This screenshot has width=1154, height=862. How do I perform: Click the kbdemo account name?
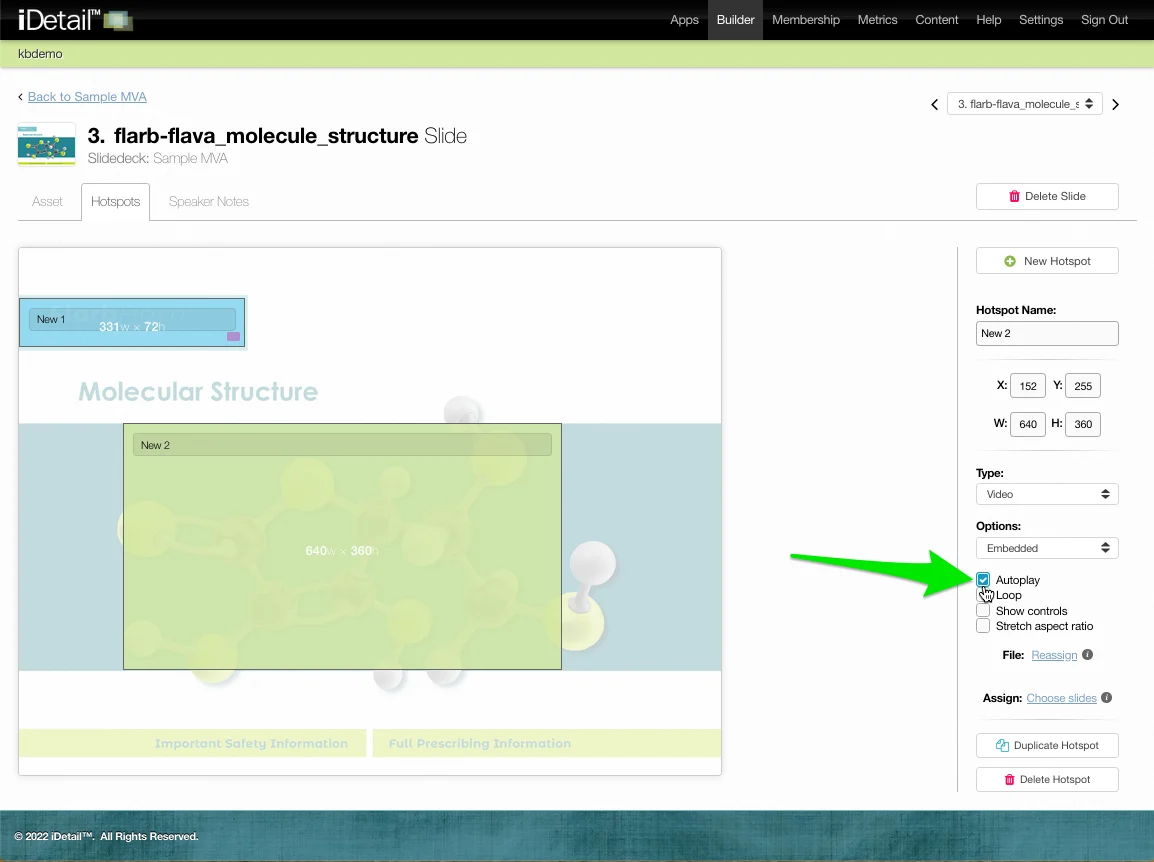[40, 54]
